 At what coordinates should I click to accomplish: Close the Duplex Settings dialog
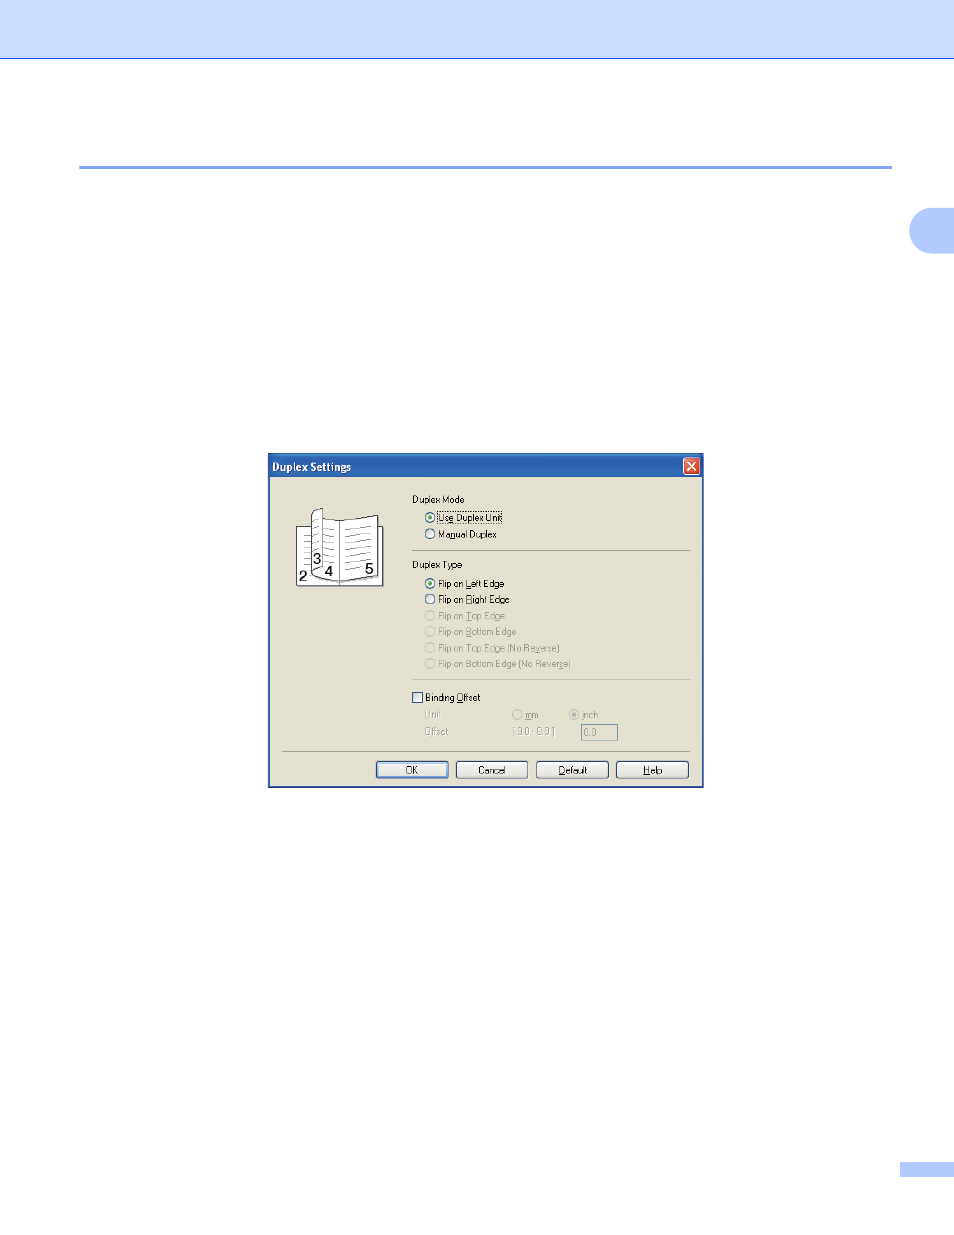pyautogui.click(x=691, y=466)
